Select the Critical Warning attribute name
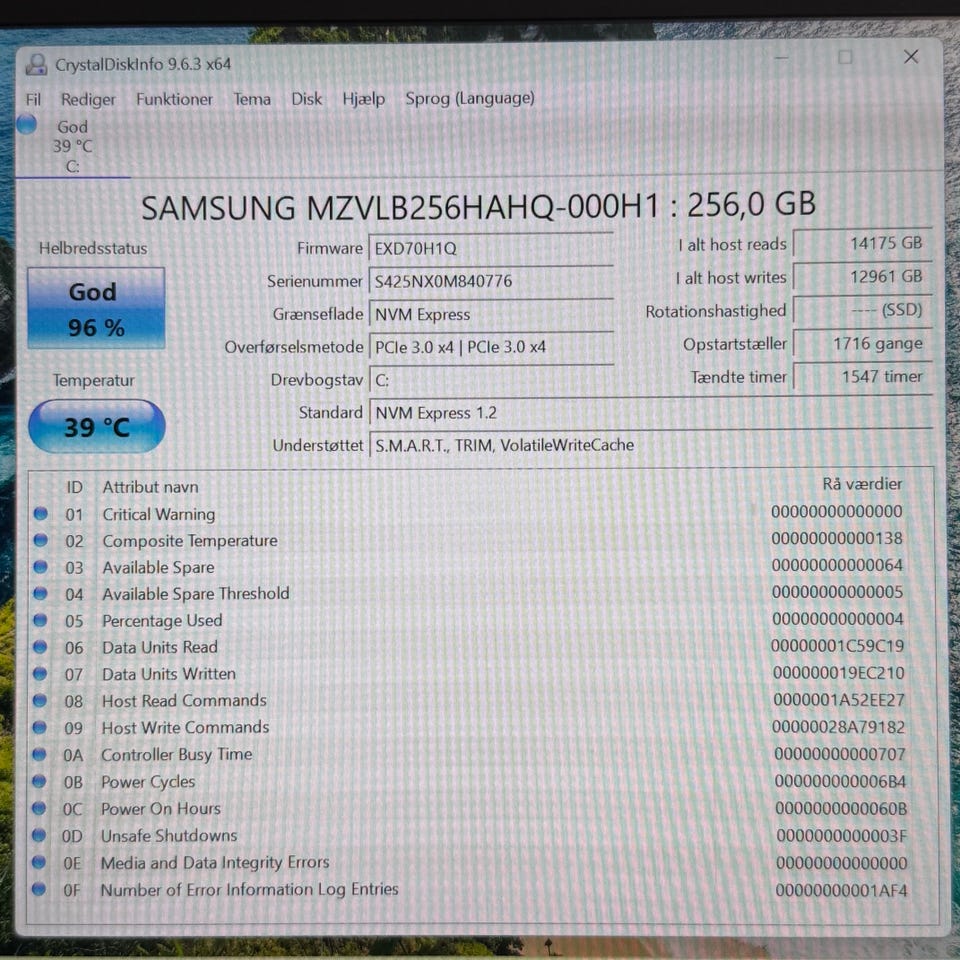Screen dimensions: 960x960 point(159,514)
